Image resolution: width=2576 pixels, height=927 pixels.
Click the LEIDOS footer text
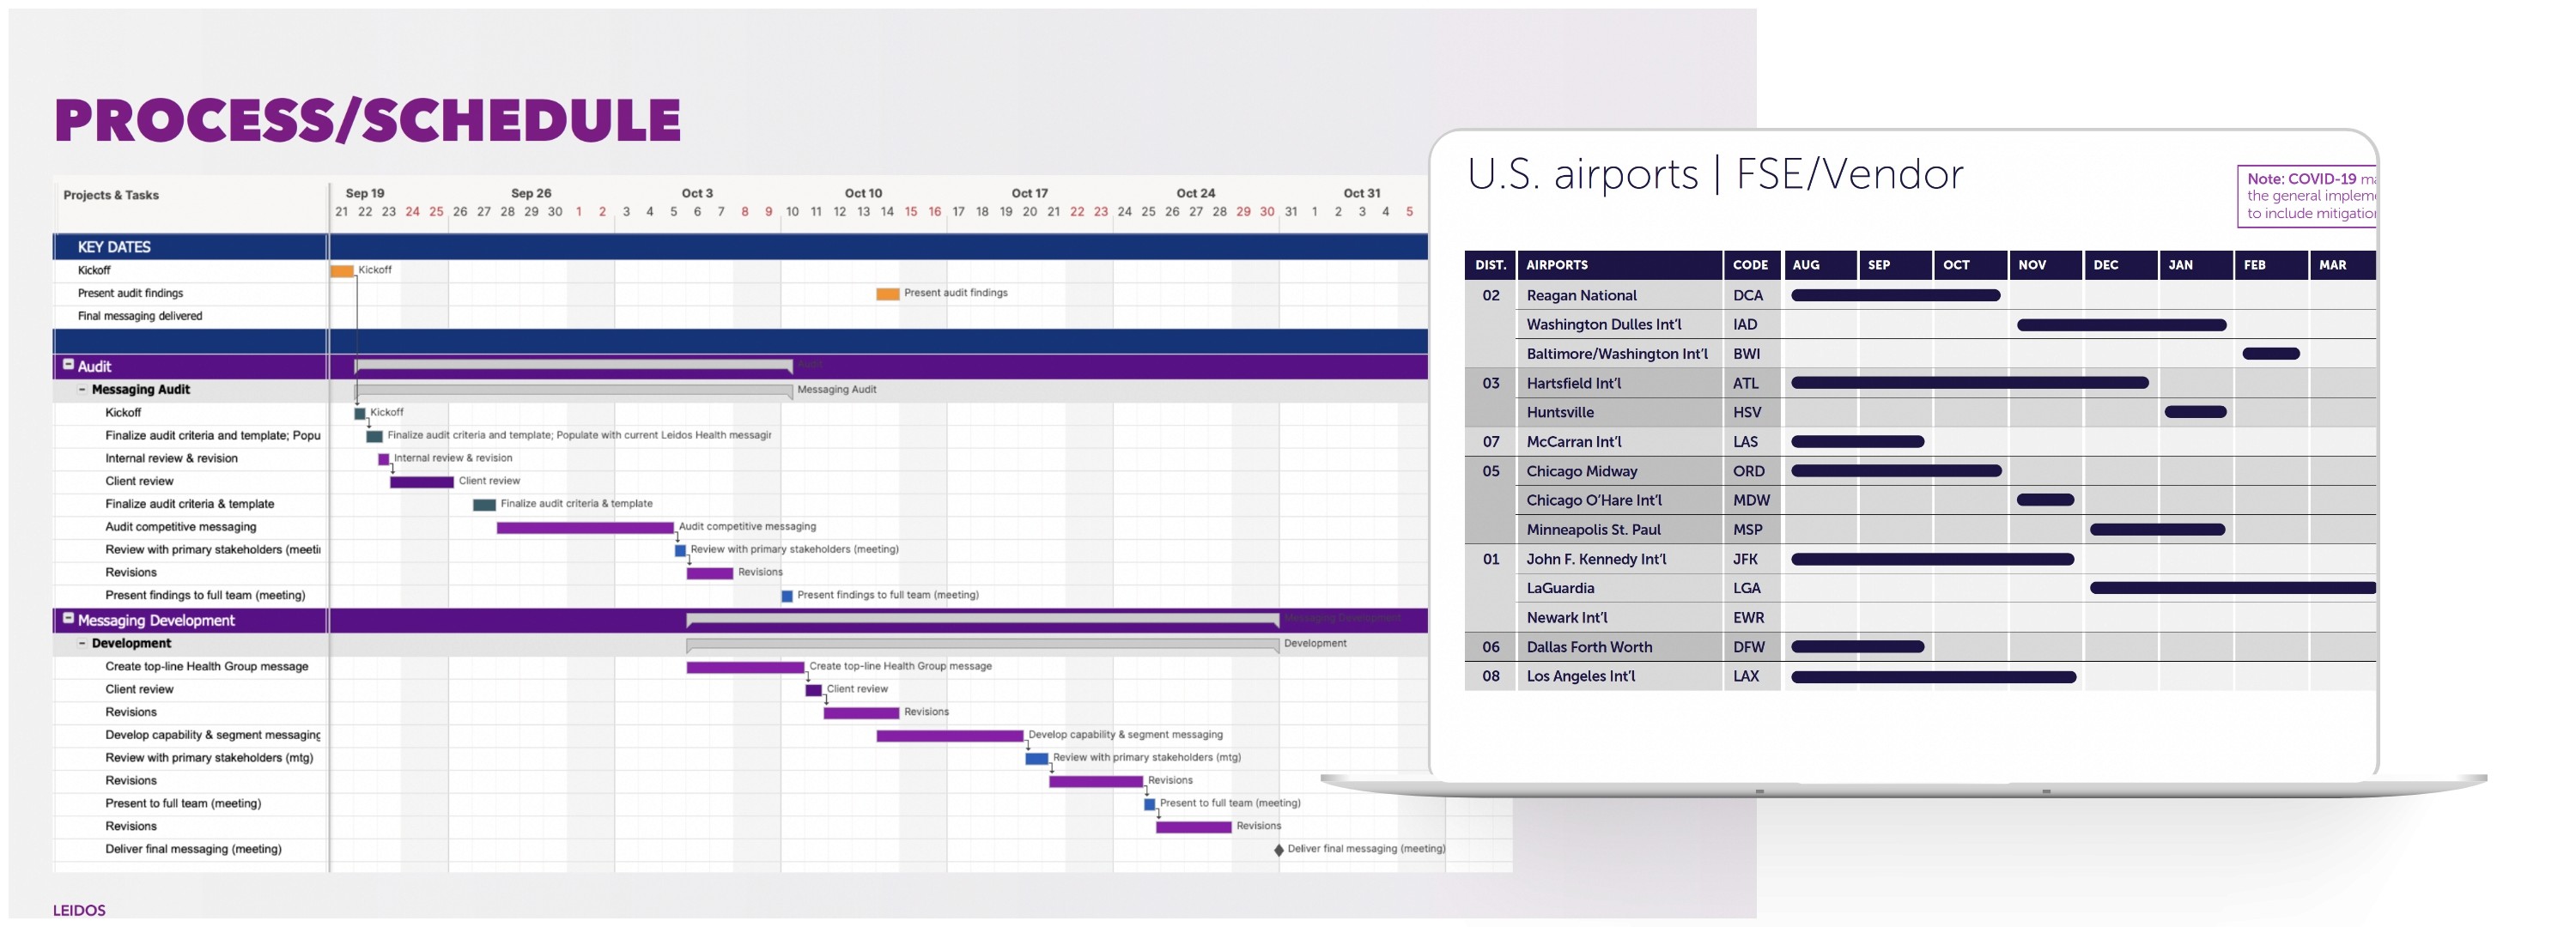pos(79,910)
